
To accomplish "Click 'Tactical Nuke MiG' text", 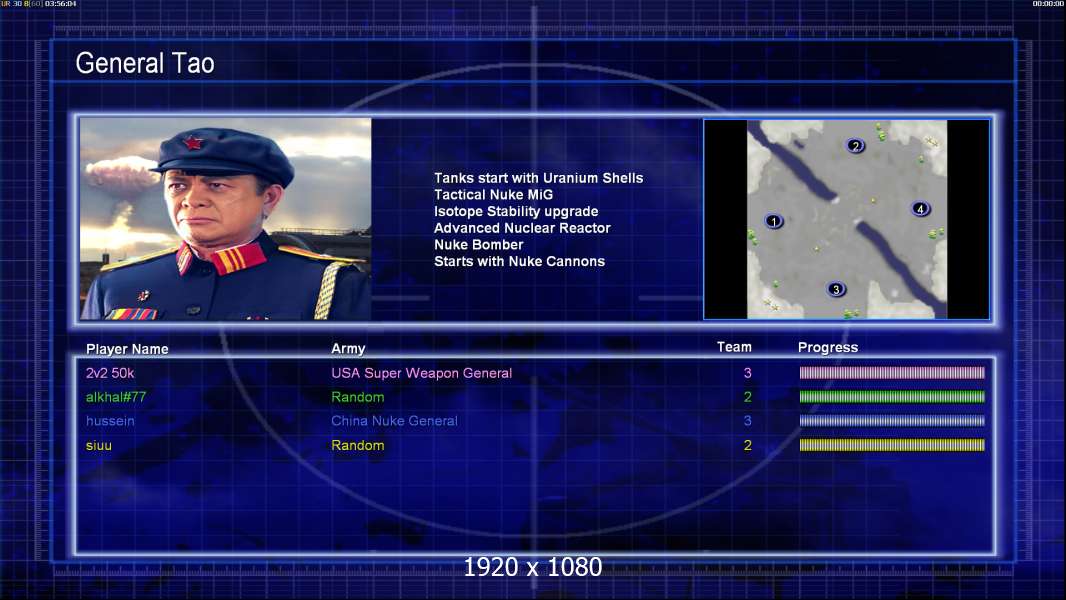I will coord(494,194).
